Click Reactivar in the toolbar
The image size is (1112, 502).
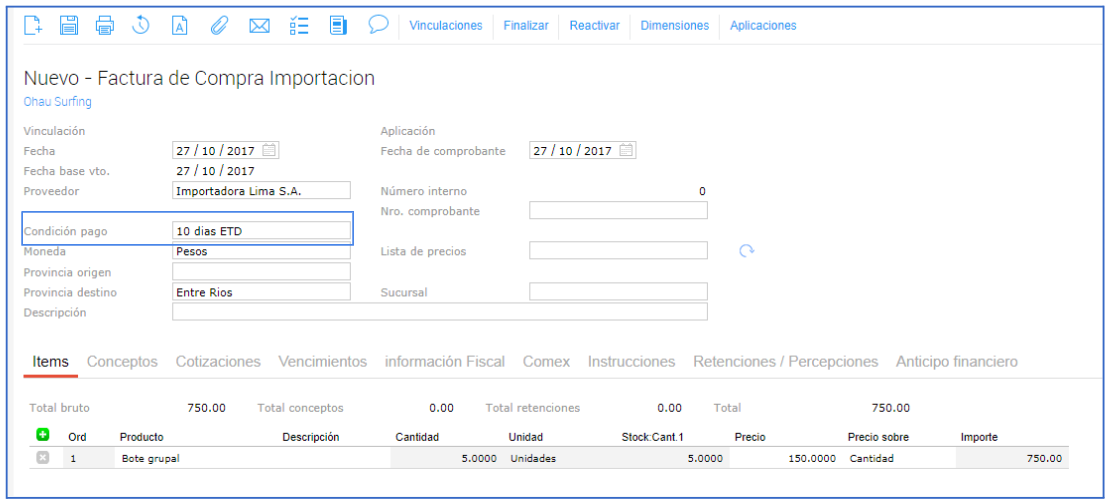pos(595,26)
